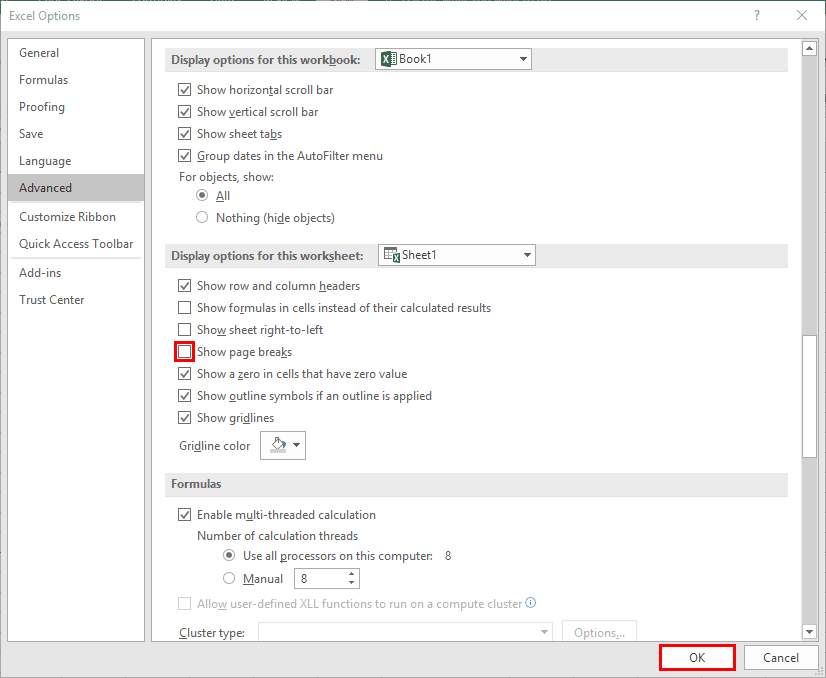The width and height of the screenshot is (826, 678).
Task: Open the Sheet1 worksheet dropdown
Action: tap(457, 255)
